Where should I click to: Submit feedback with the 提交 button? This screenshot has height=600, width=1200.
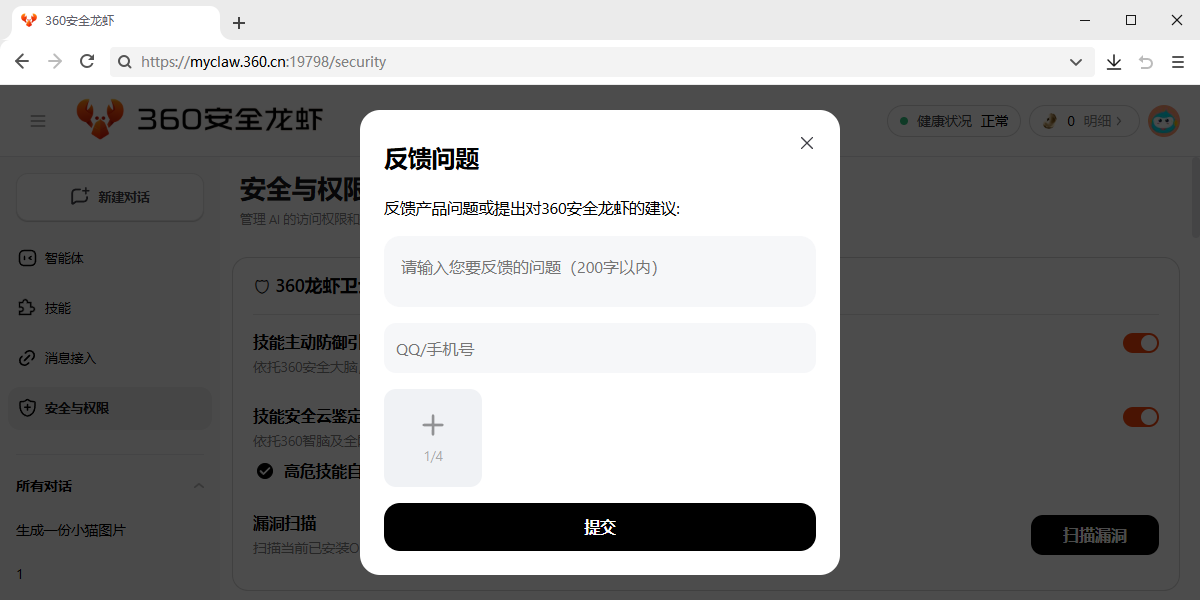(600, 527)
